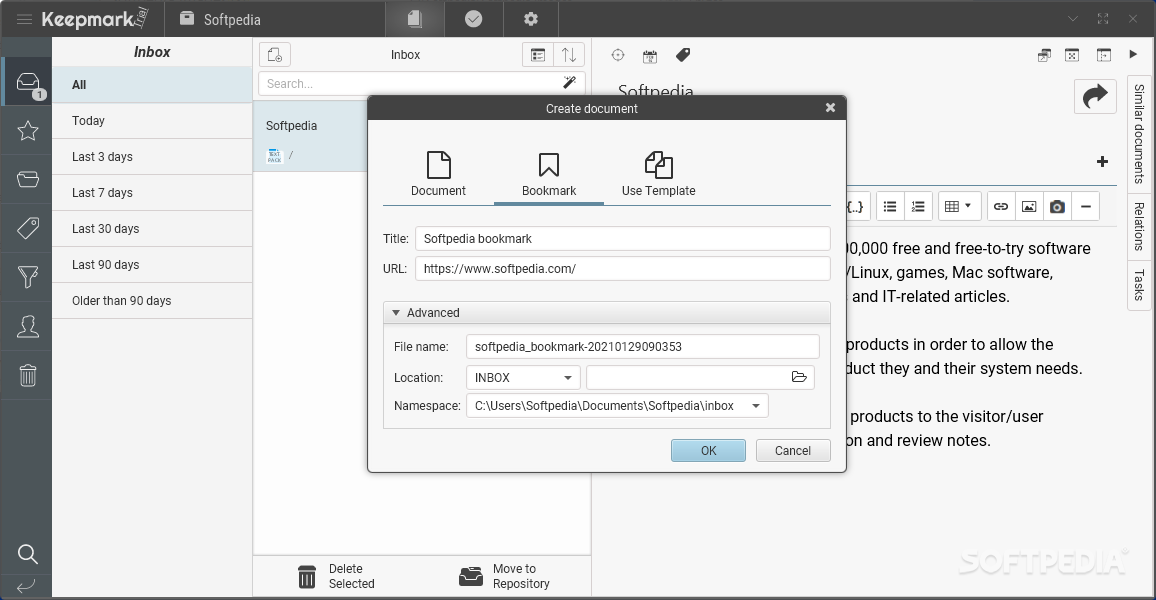Open the Tags sidebar icon
Viewport: 1156px width, 600px height.
(x=28, y=228)
